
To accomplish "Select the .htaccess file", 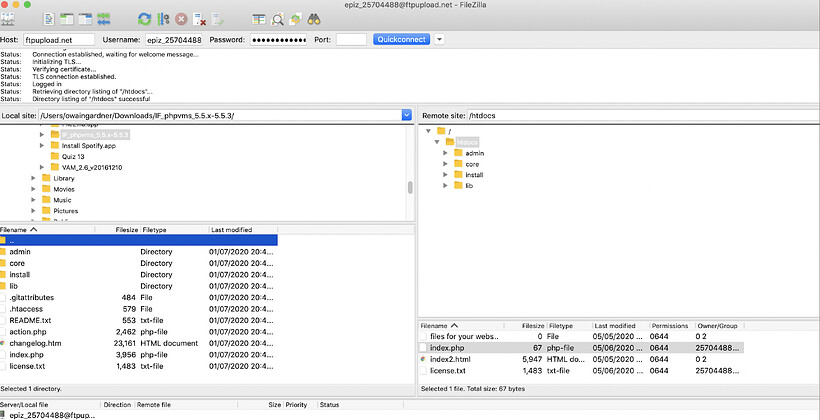I will (x=139, y=309).
